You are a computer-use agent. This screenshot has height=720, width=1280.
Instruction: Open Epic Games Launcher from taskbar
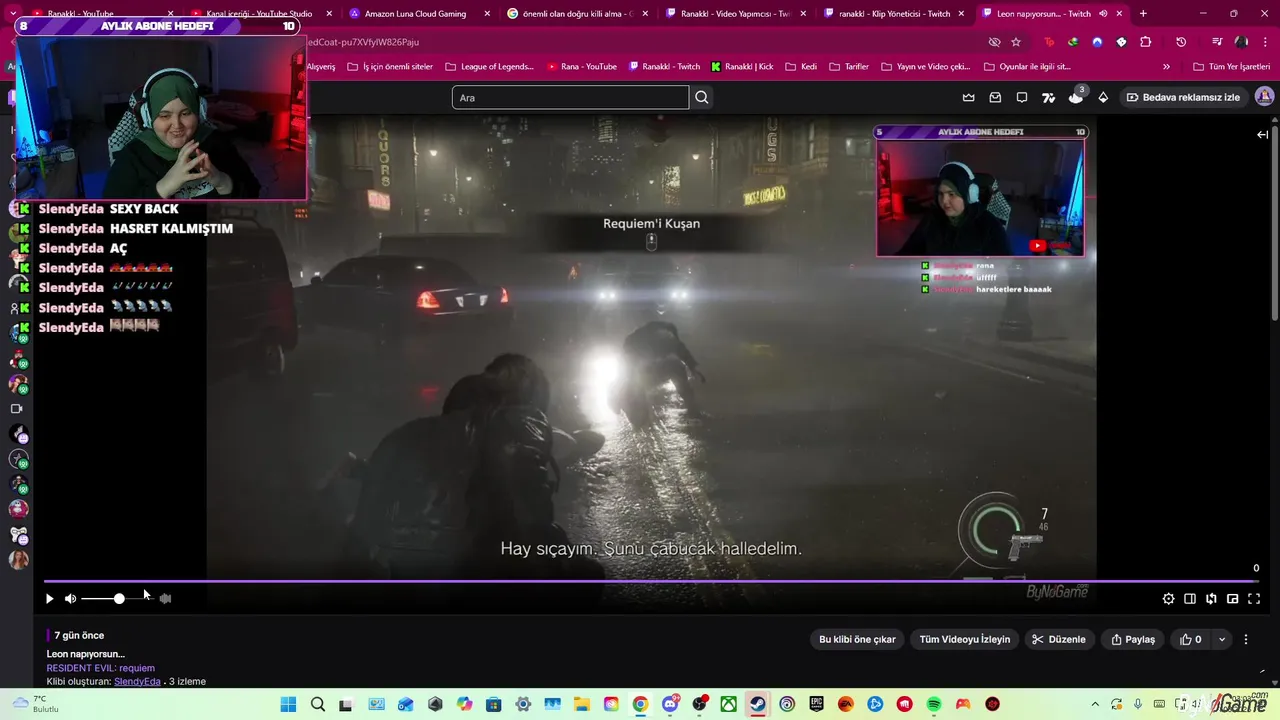[816, 704]
